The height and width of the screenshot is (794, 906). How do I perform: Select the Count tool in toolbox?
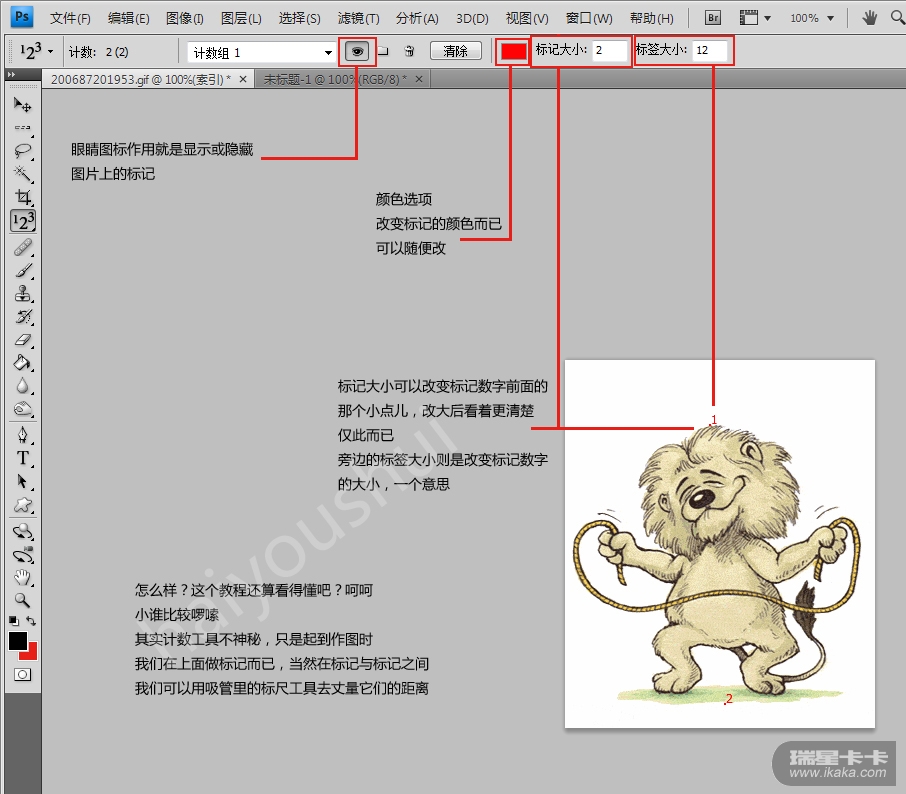pos(23,221)
